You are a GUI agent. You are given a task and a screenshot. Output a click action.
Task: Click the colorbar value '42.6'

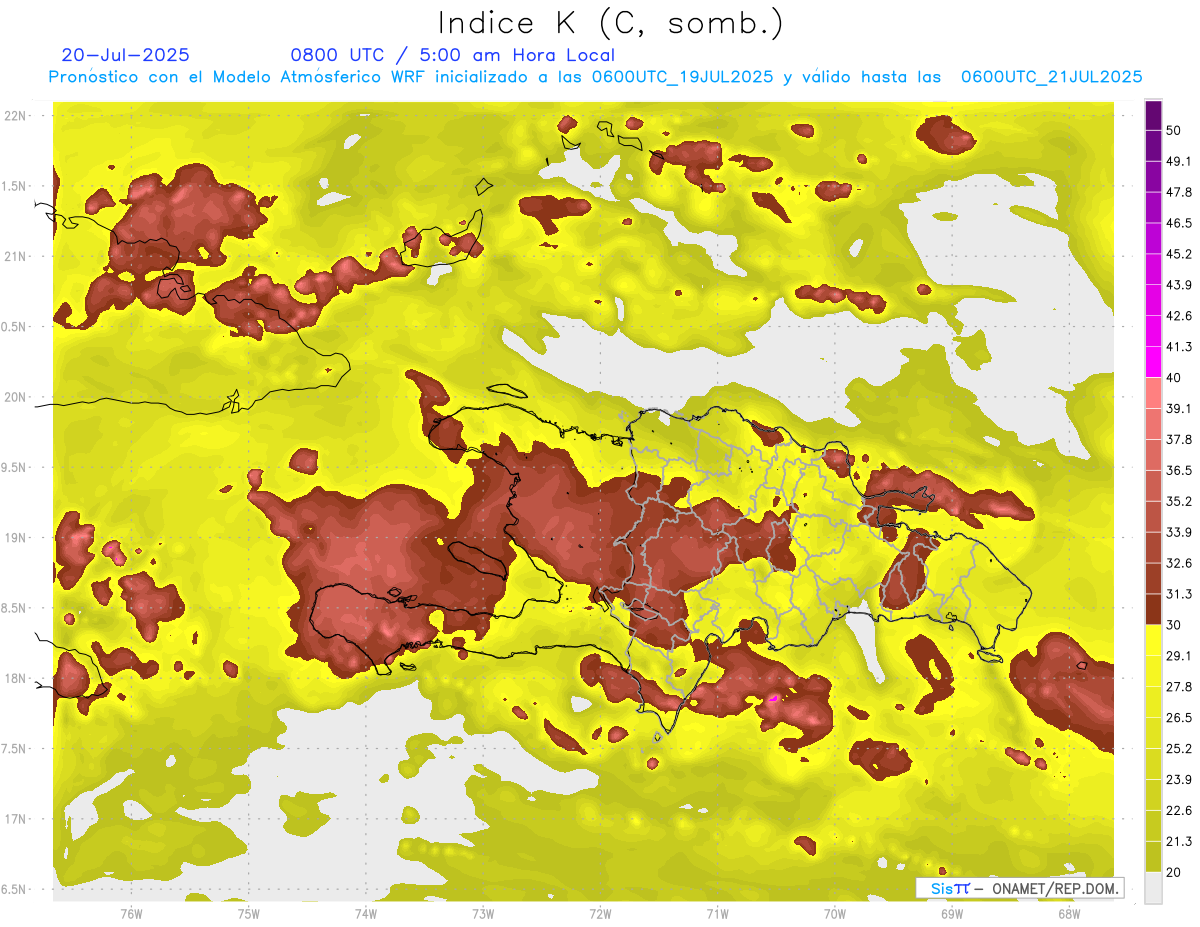click(x=1179, y=316)
